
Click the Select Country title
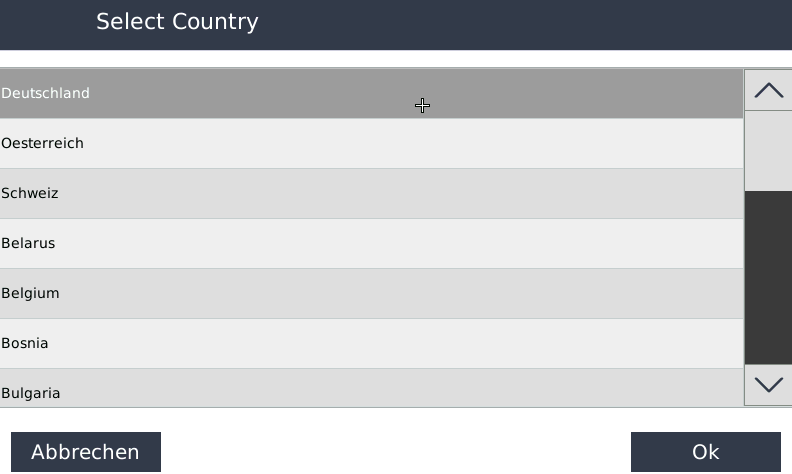pos(177,22)
